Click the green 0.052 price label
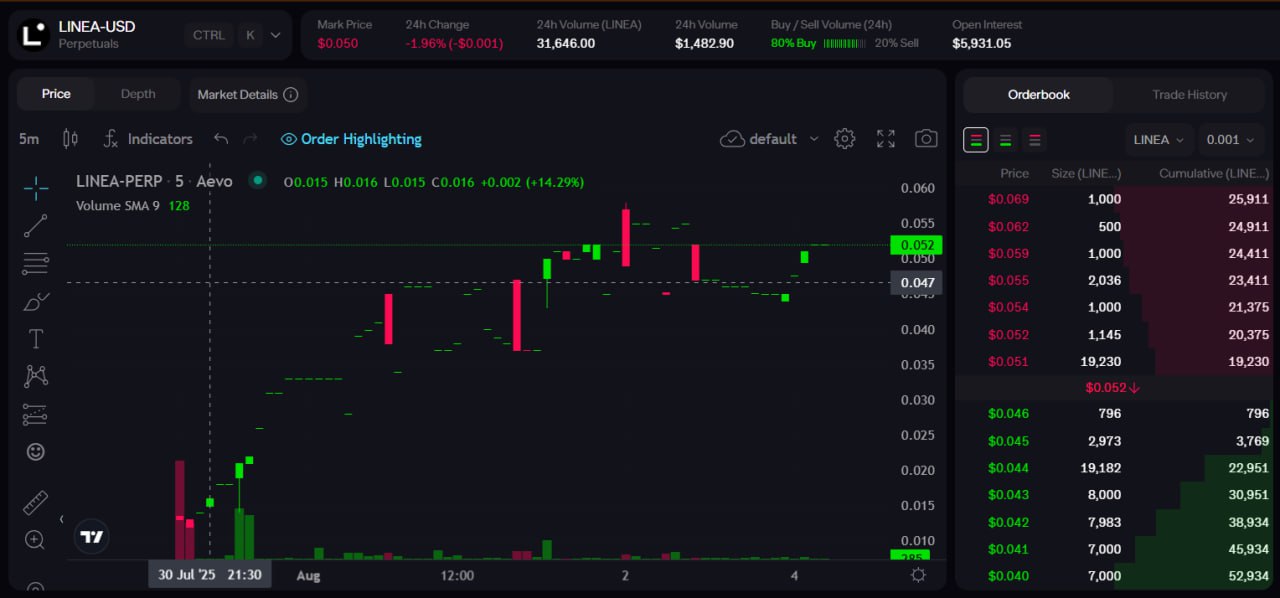Screen dimensions: 1280x598 tap(917, 245)
